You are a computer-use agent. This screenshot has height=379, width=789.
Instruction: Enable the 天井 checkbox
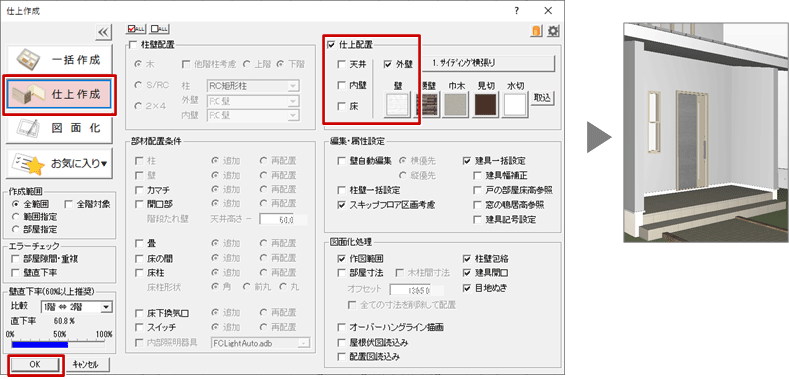click(342, 64)
